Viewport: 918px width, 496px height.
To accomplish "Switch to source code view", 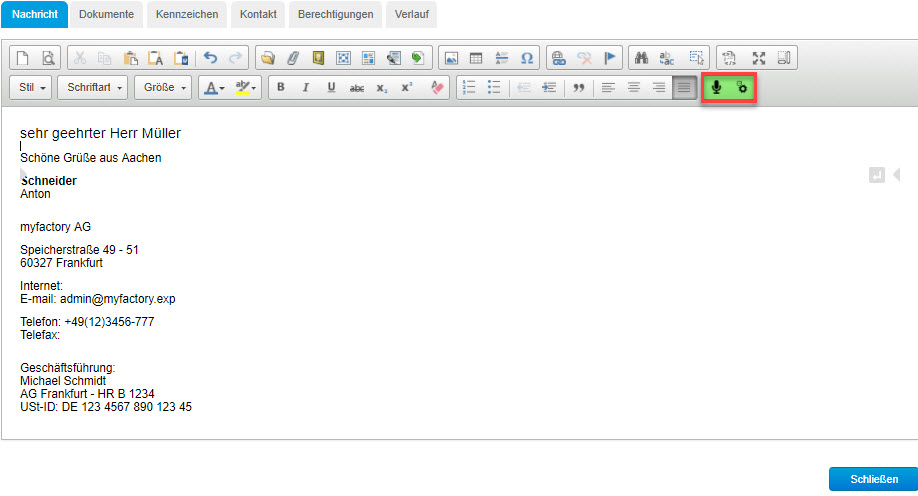I will (x=729, y=58).
